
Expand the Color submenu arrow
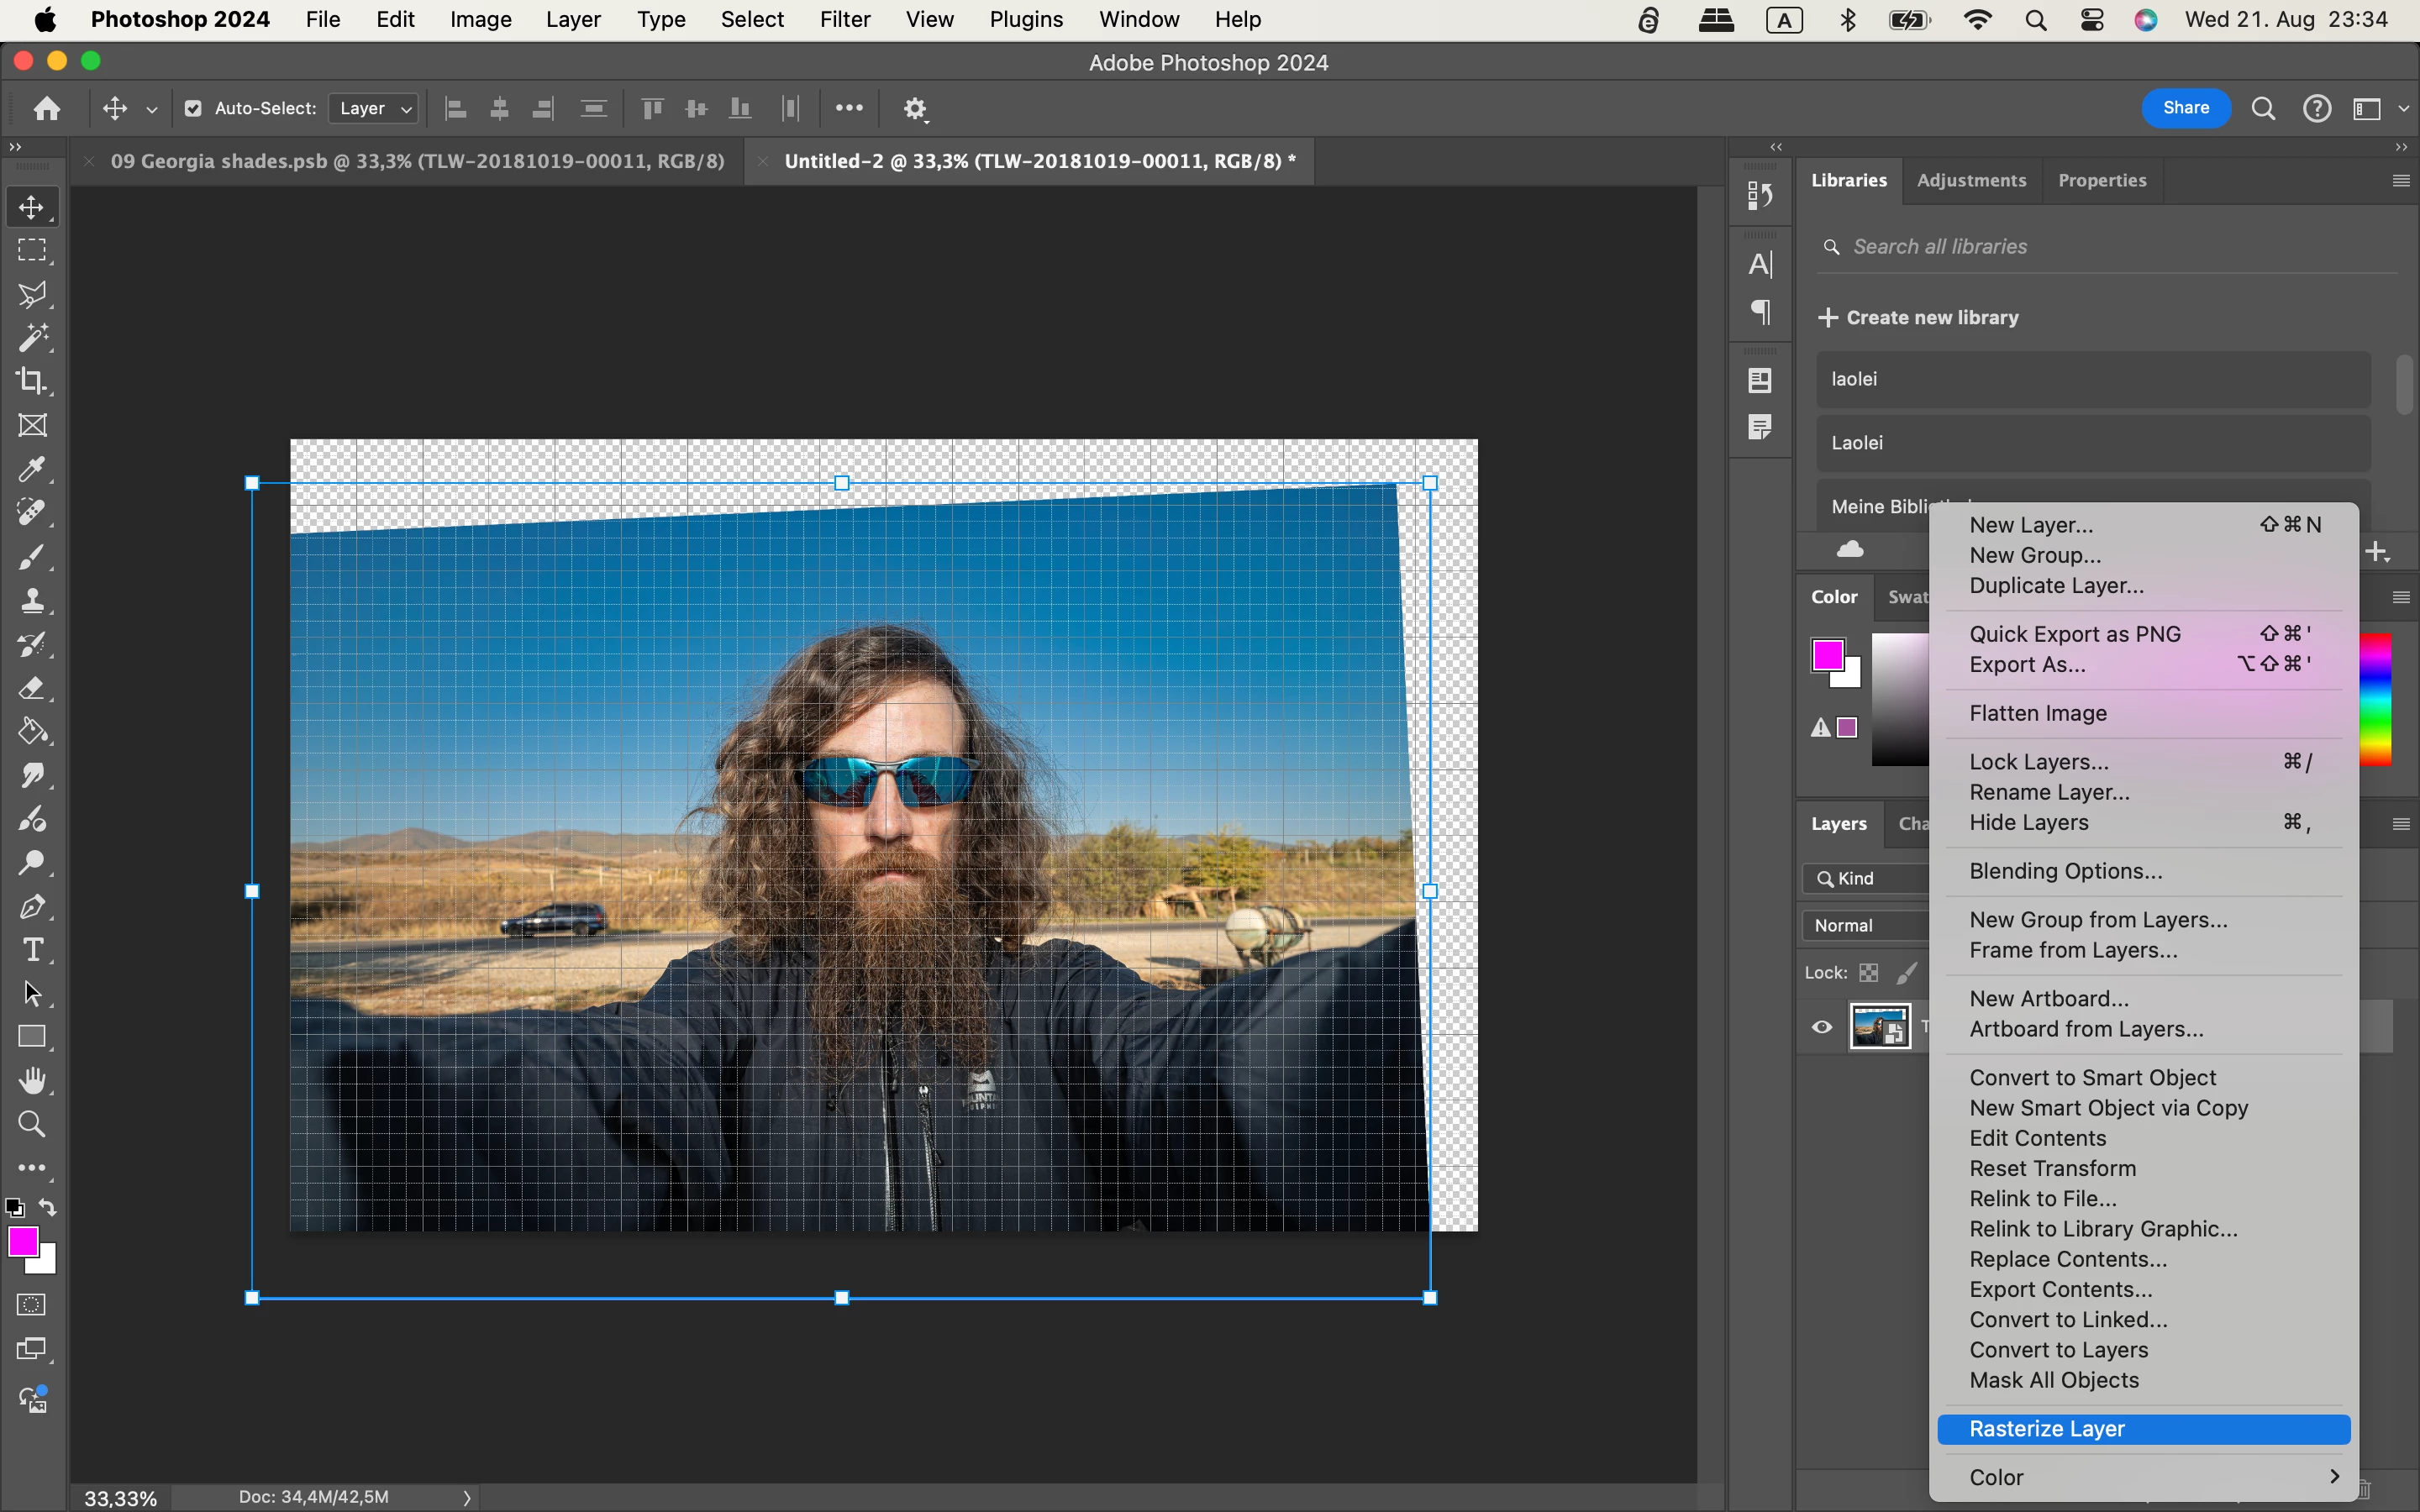pyautogui.click(x=2333, y=1477)
